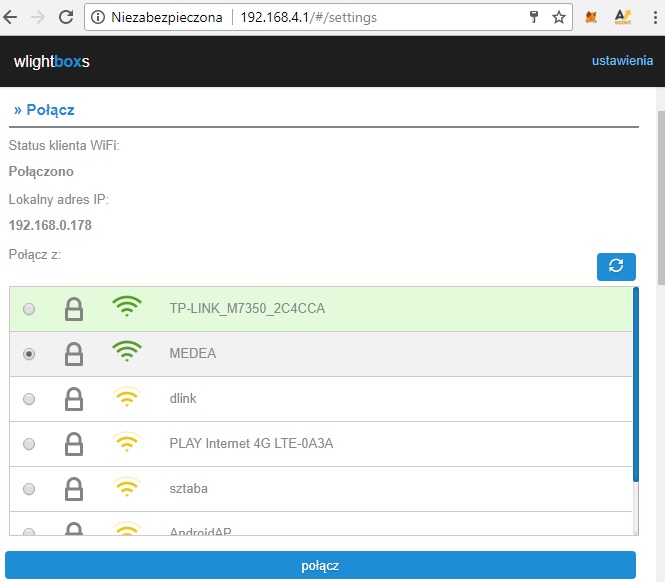The width and height of the screenshot is (665, 582).
Task: Click the address bar URL field
Action: tap(380, 17)
